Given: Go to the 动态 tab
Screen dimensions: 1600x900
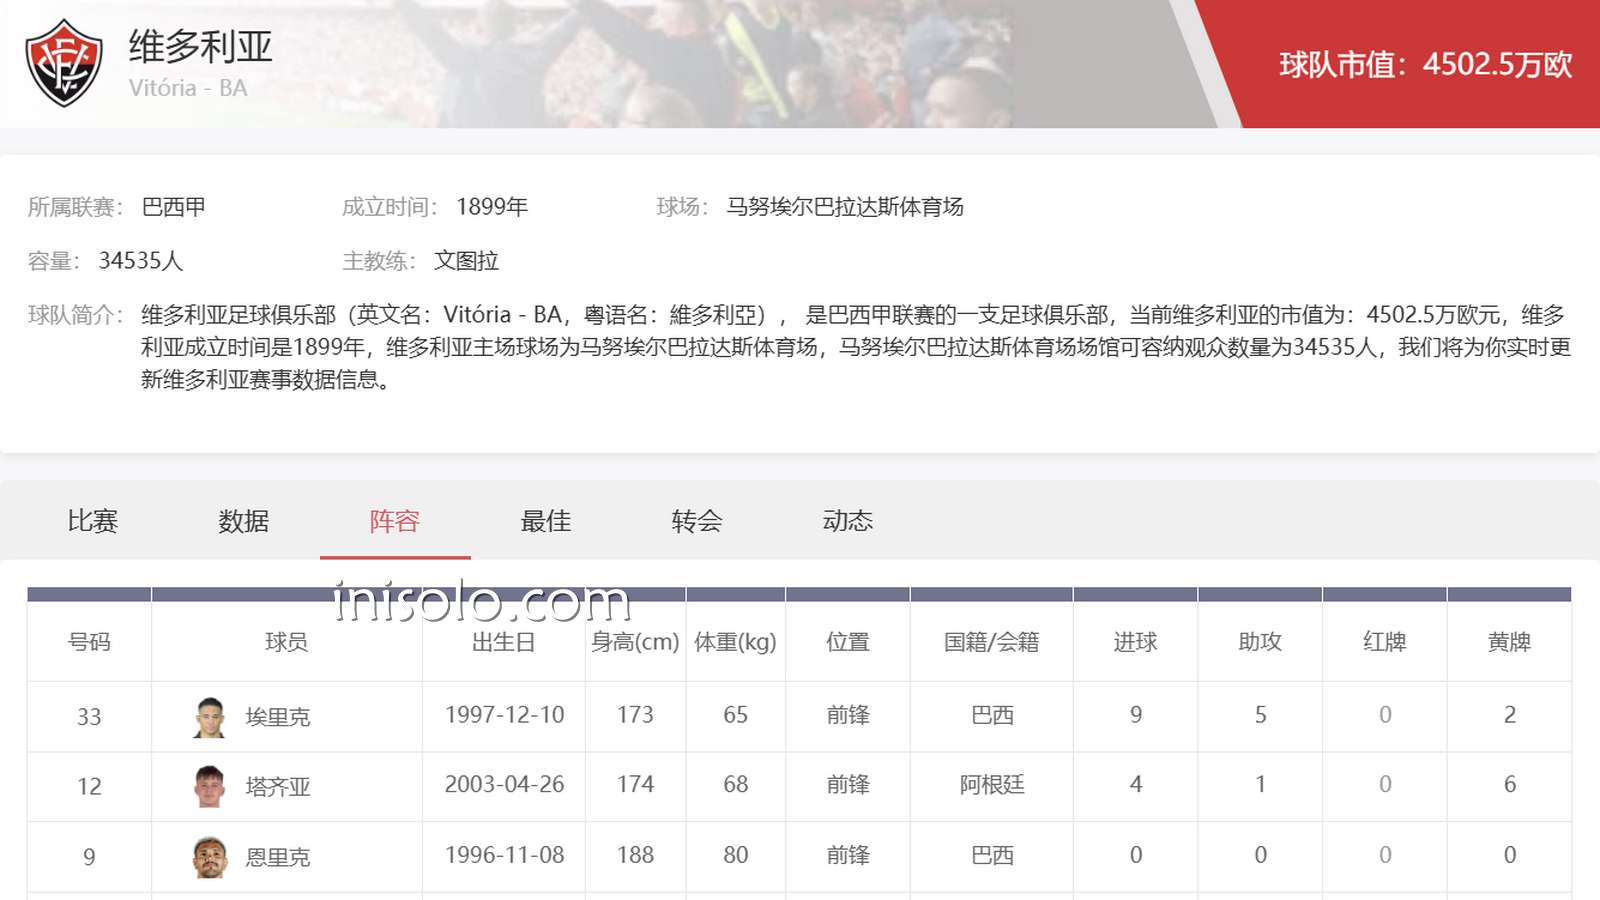Looking at the screenshot, I should (848, 521).
